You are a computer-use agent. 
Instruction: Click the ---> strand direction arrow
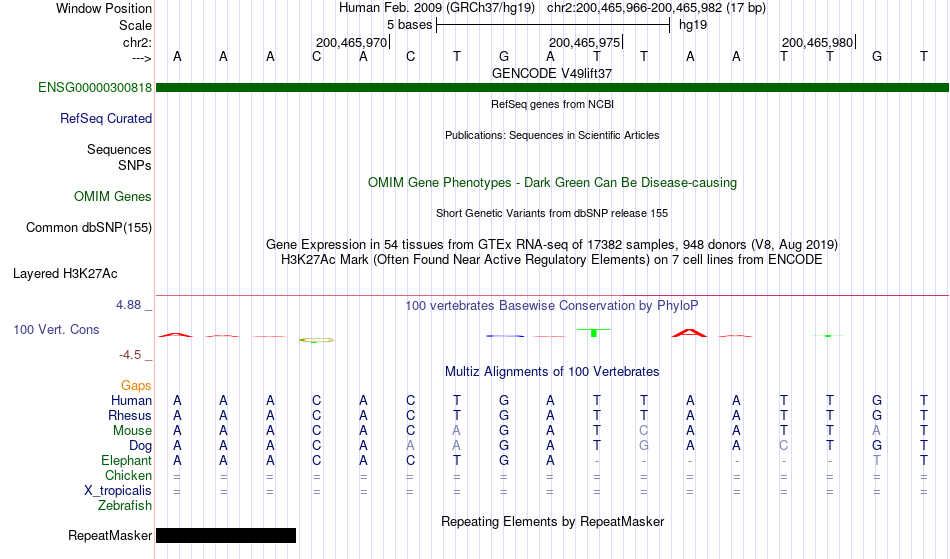[x=142, y=58]
